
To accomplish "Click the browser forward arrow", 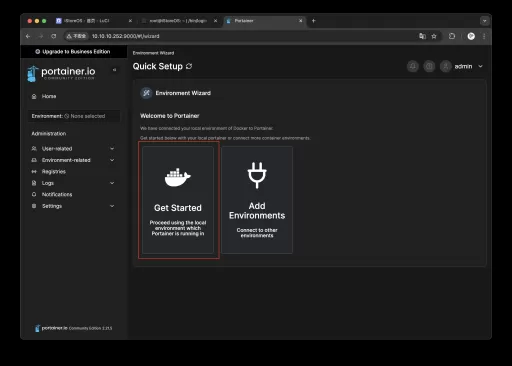I will click(41, 36).
